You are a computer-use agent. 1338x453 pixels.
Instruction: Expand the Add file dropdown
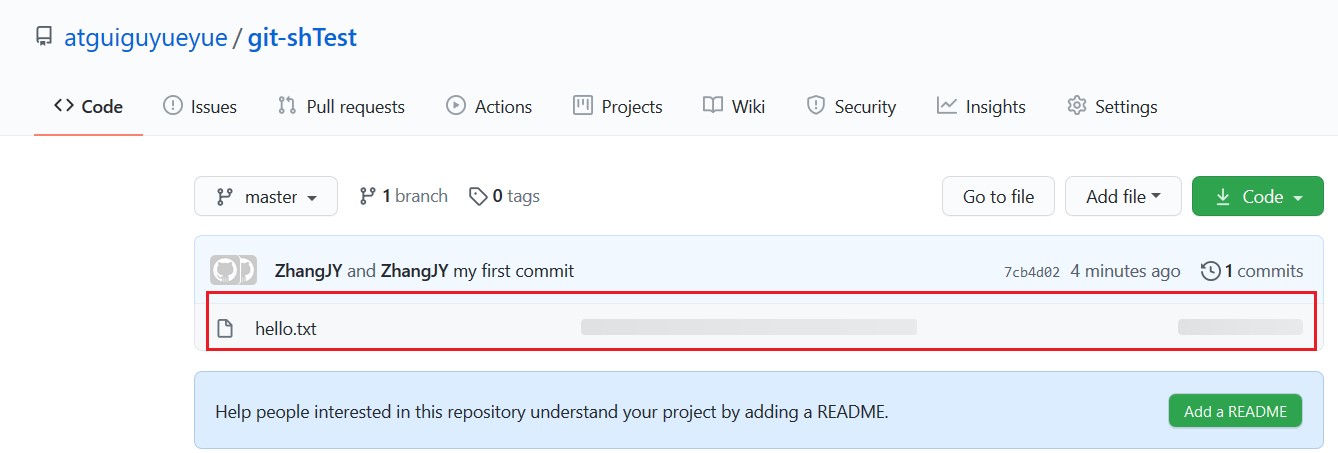[x=1123, y=197]
